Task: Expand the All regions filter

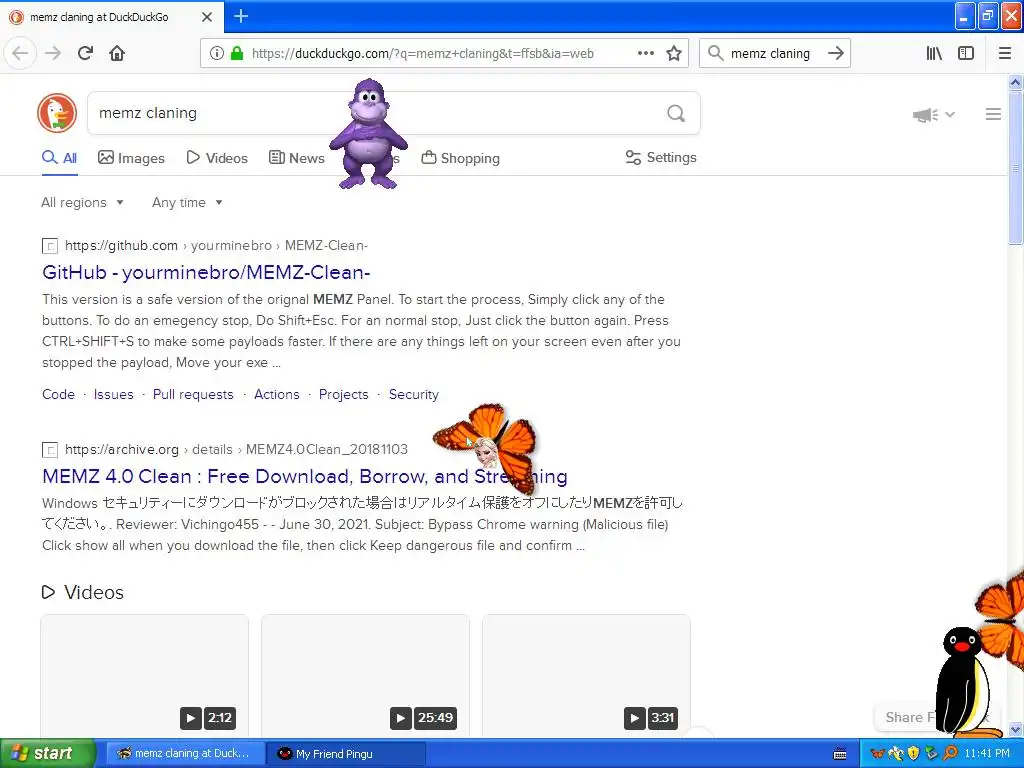Action: (82, 202)
